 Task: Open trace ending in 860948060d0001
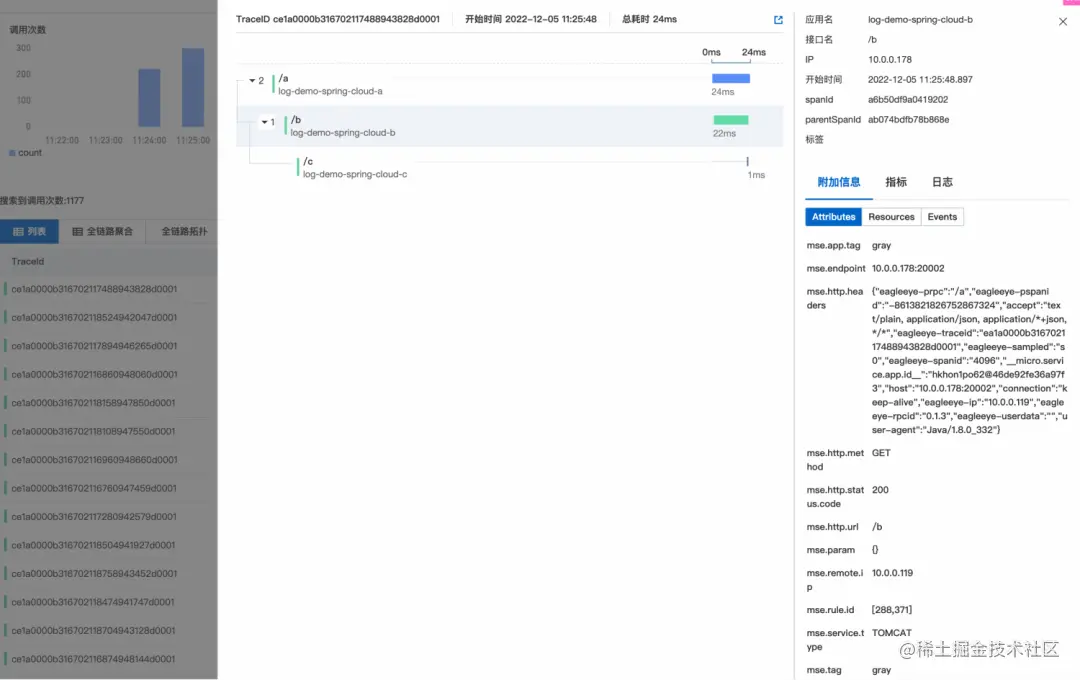pos(94,375)
